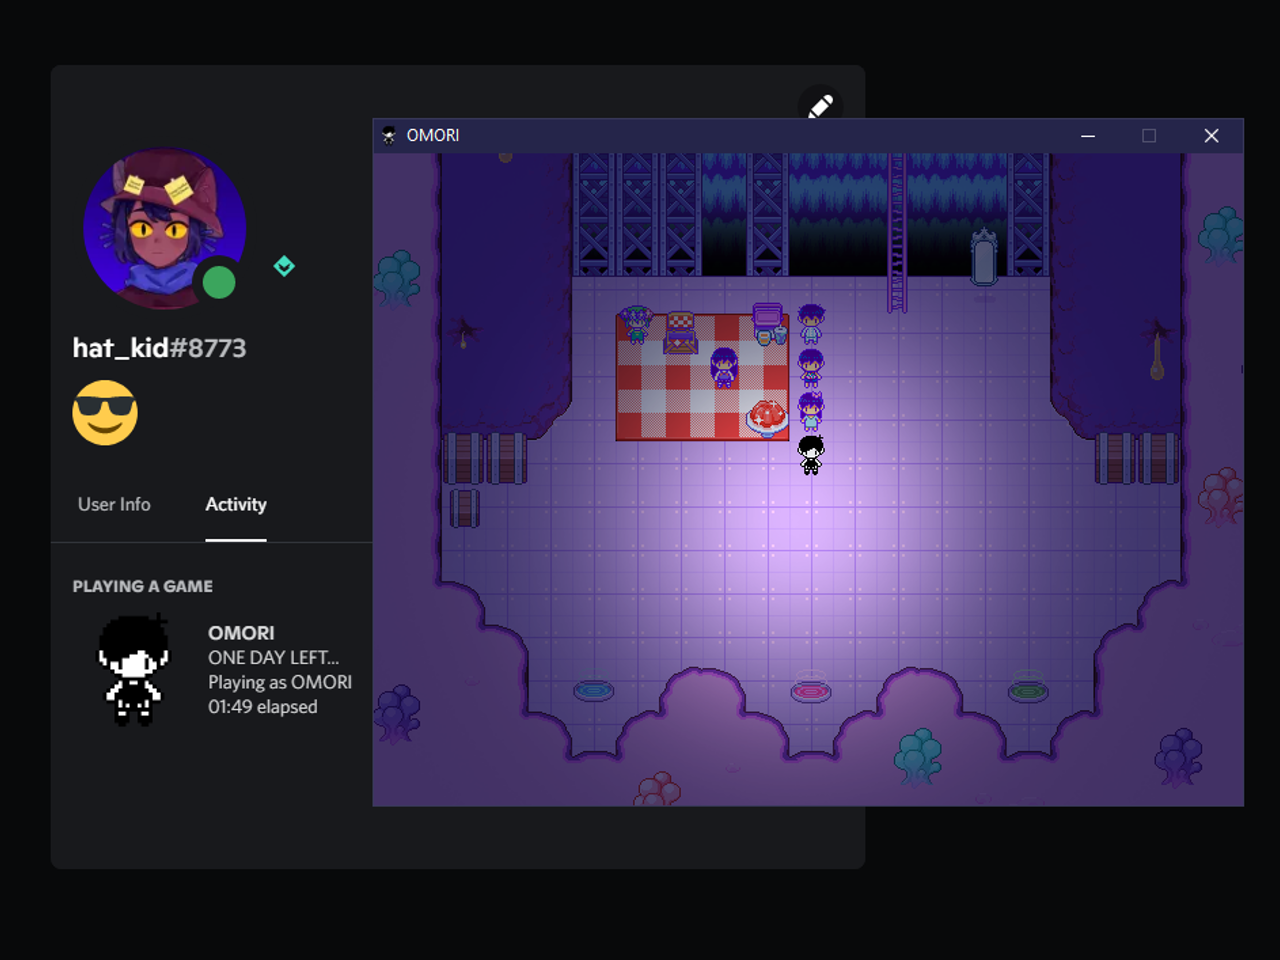Click the PLAYING A GAME heading
The height and width of the screenshot is (960, 1280).
(142, 586)
